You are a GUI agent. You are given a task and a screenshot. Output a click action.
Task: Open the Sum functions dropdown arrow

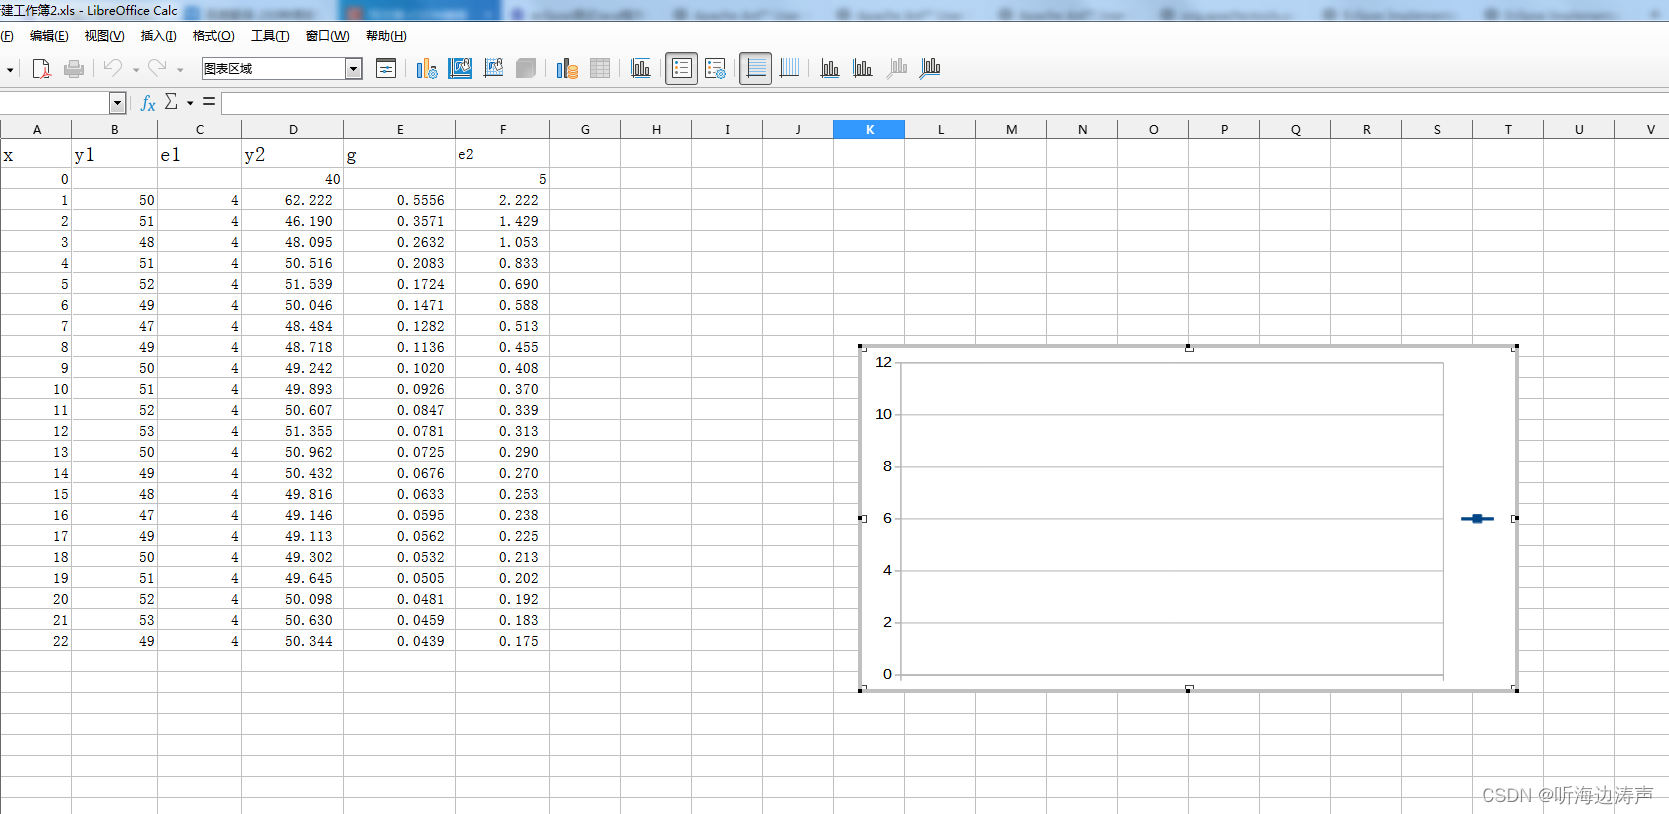pos(190,103)
